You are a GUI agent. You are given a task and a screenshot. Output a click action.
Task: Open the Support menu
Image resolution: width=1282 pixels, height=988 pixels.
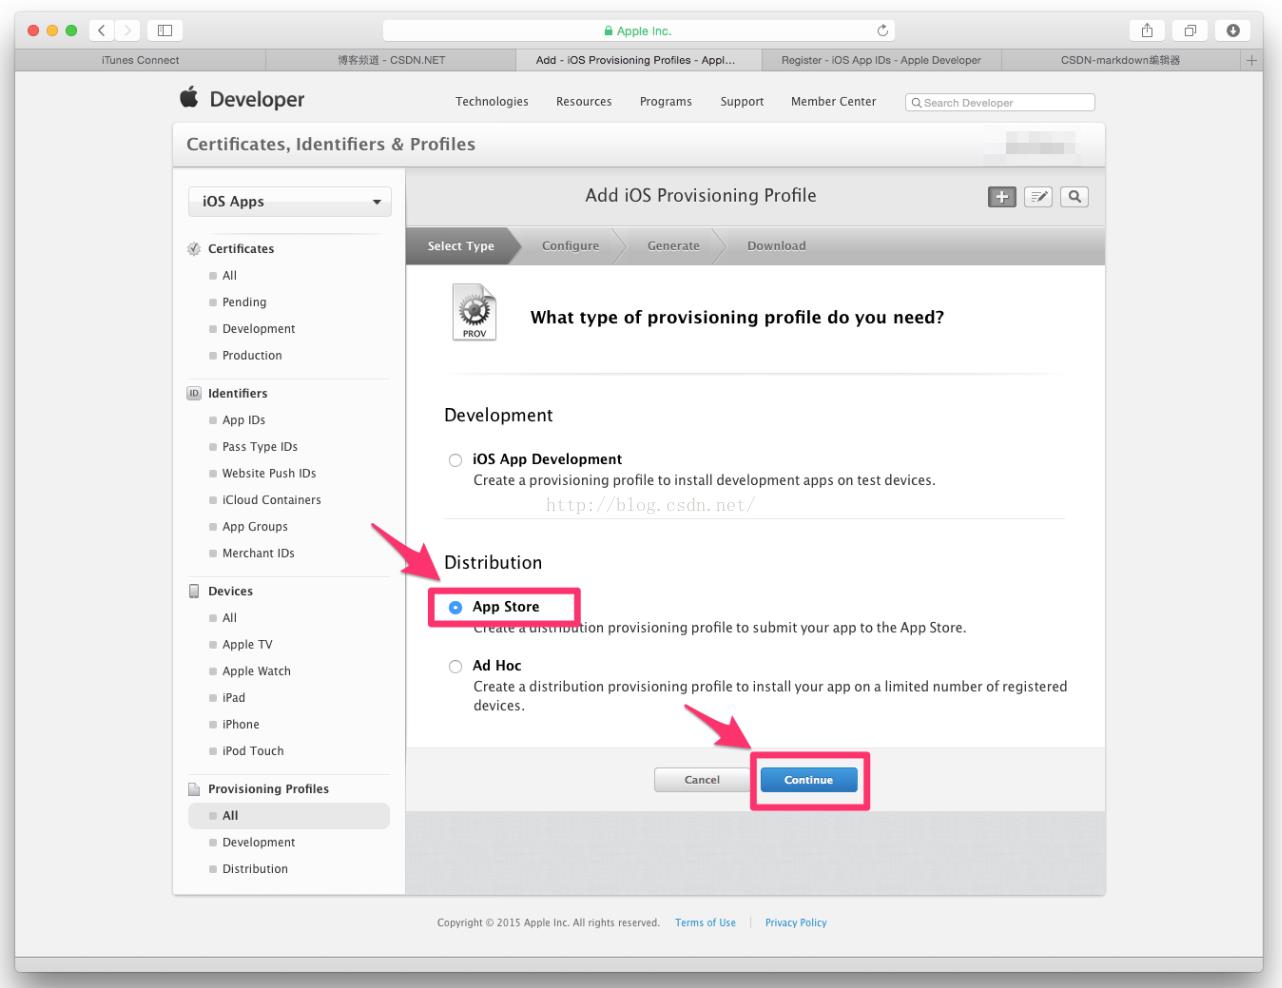(x=742, y=102)
